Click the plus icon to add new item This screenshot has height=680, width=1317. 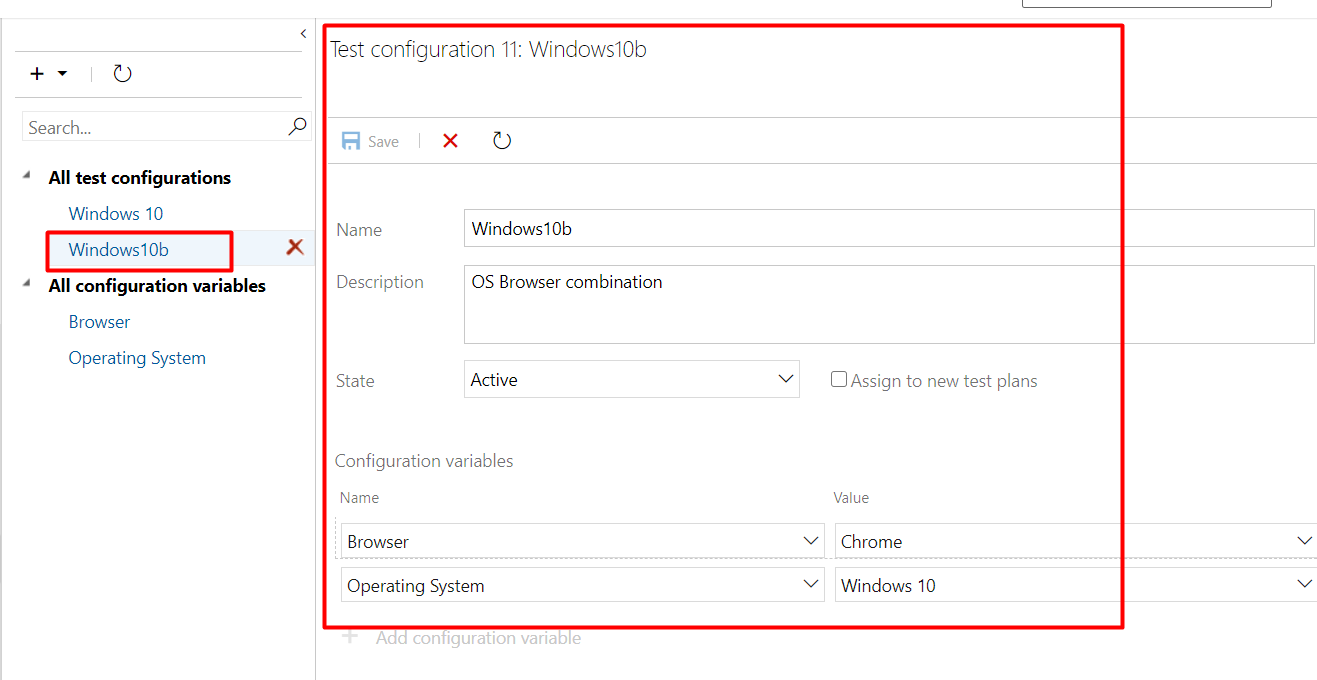point(38,74)
